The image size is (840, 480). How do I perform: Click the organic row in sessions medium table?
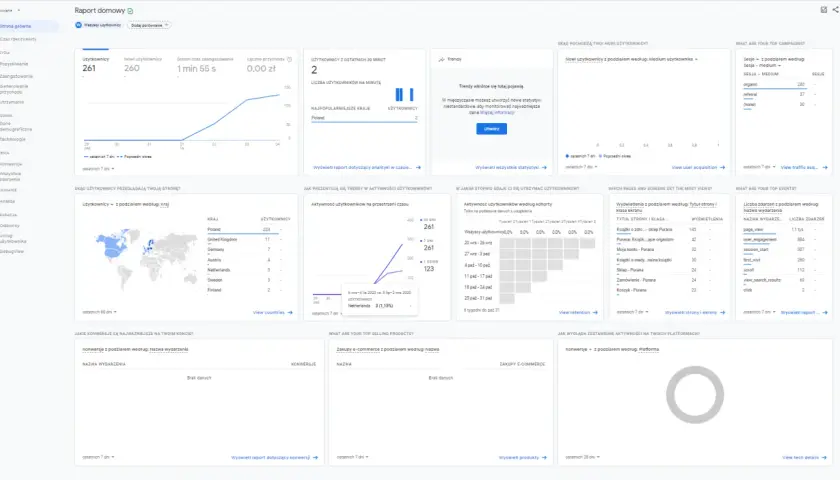point(784,85)
